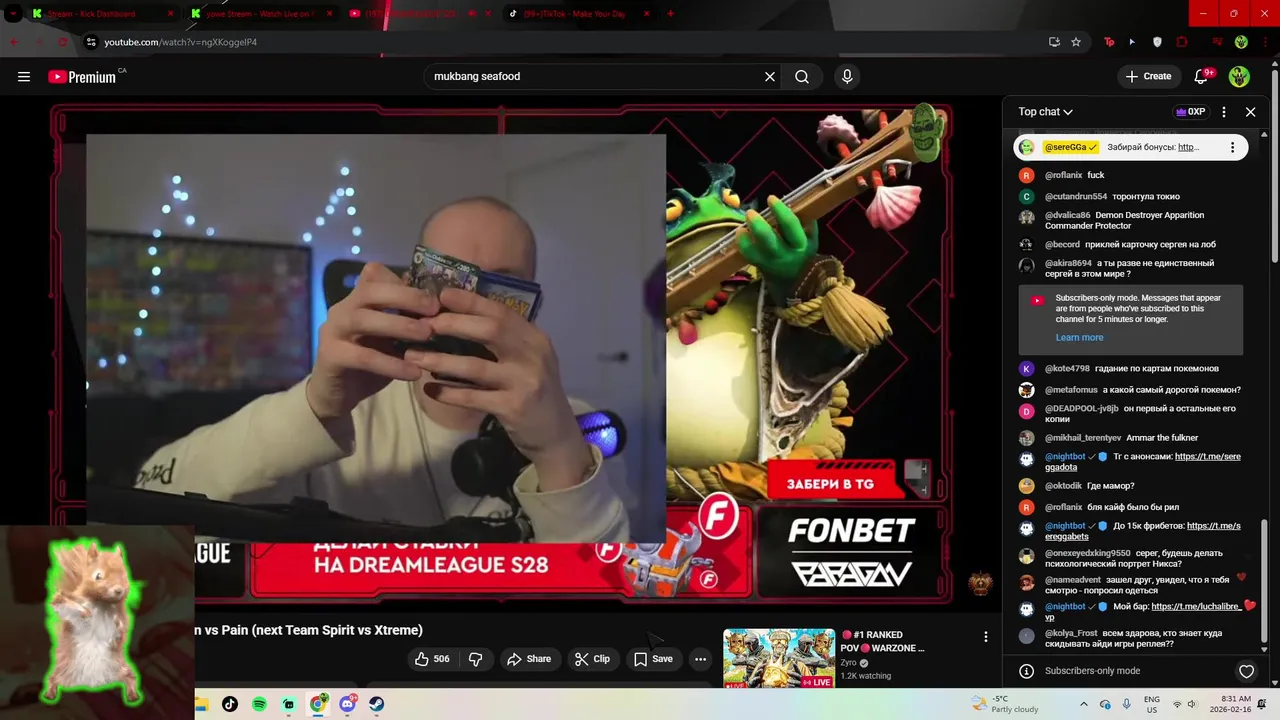This screenshot has width=1280, height=720.
Task: Select the @roflanix username saying fuck
Action: pos(1064,176)
